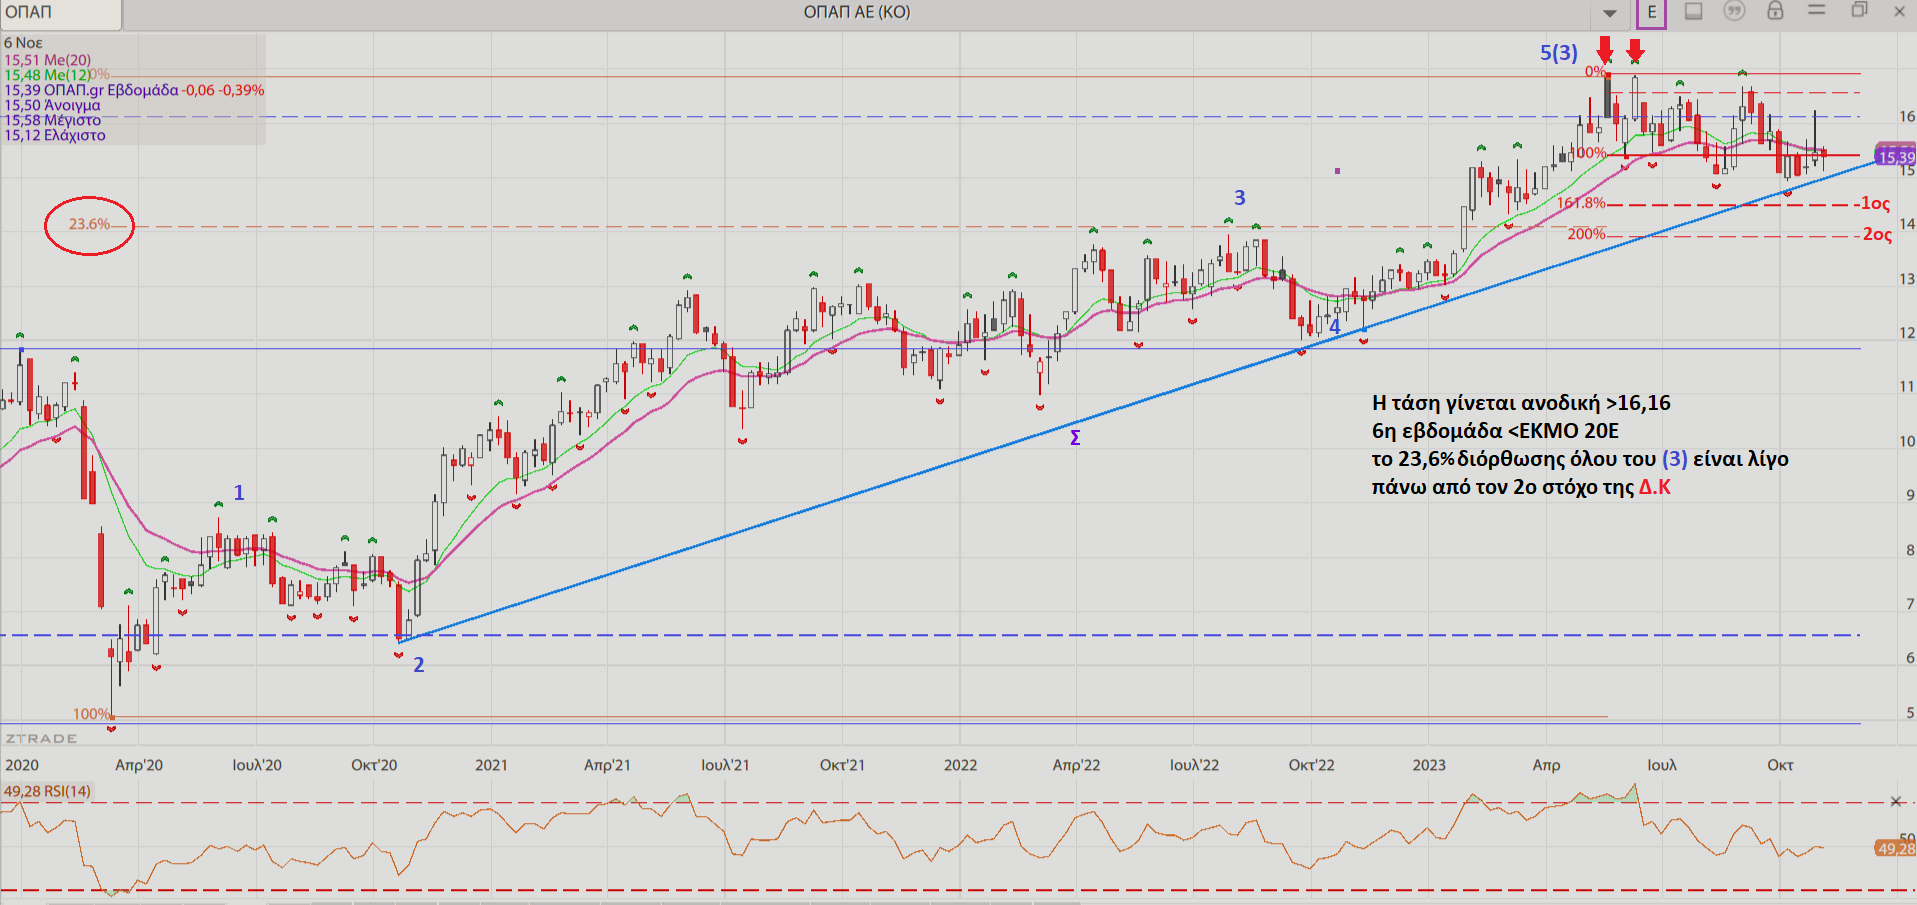Screen dimensions: 1917x905
Task: Click the 100% Fibonacci label at bottom left
Action: click(x=91, y=714)
